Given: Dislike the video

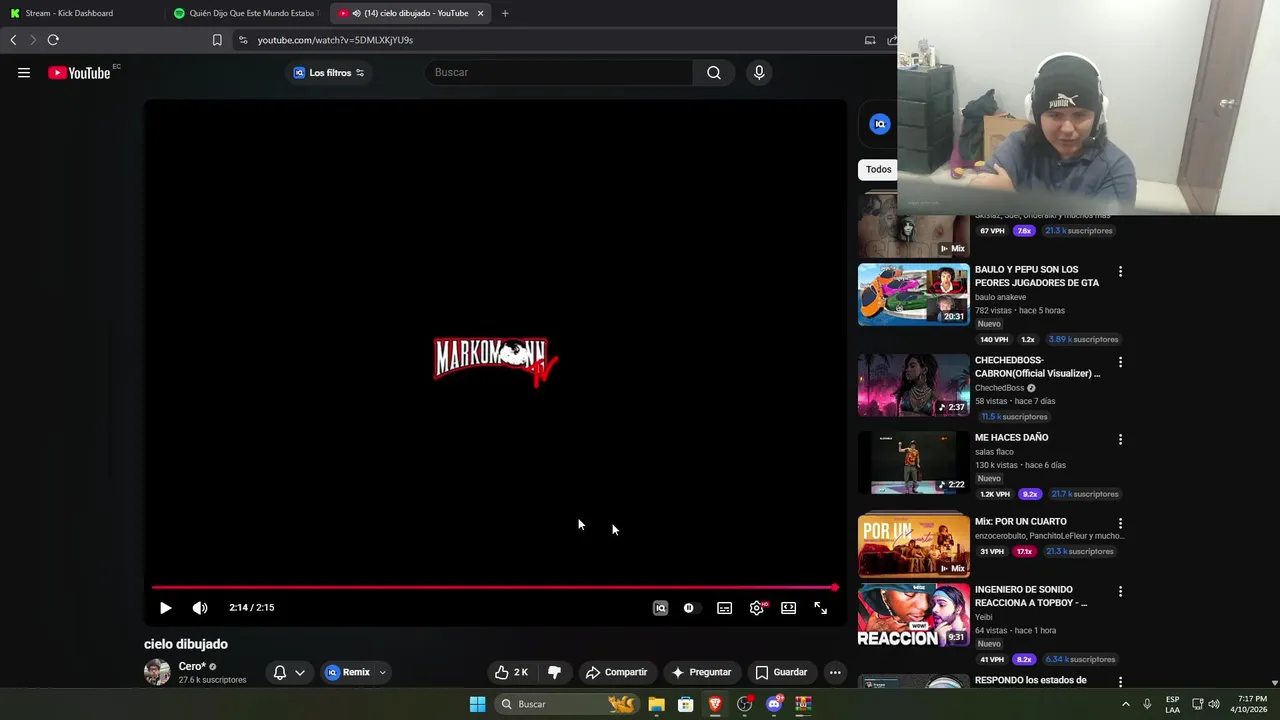Looking at the screenshot, I should tap(554, 672).
